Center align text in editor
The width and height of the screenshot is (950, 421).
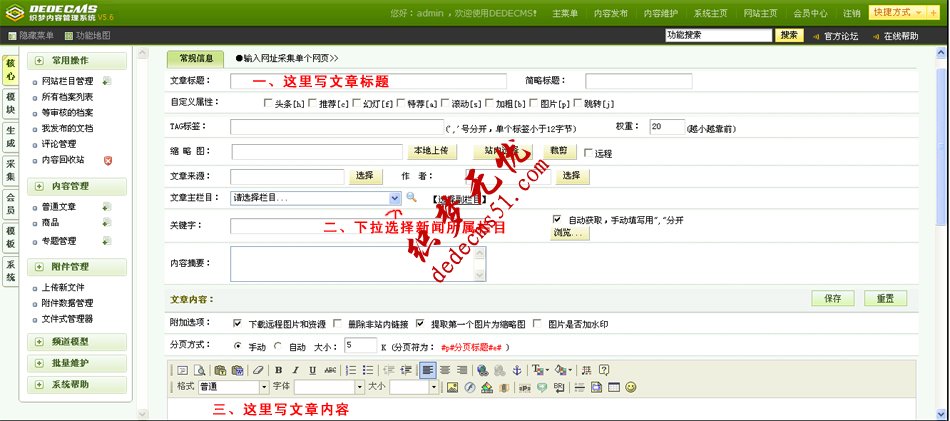point(445,370)
